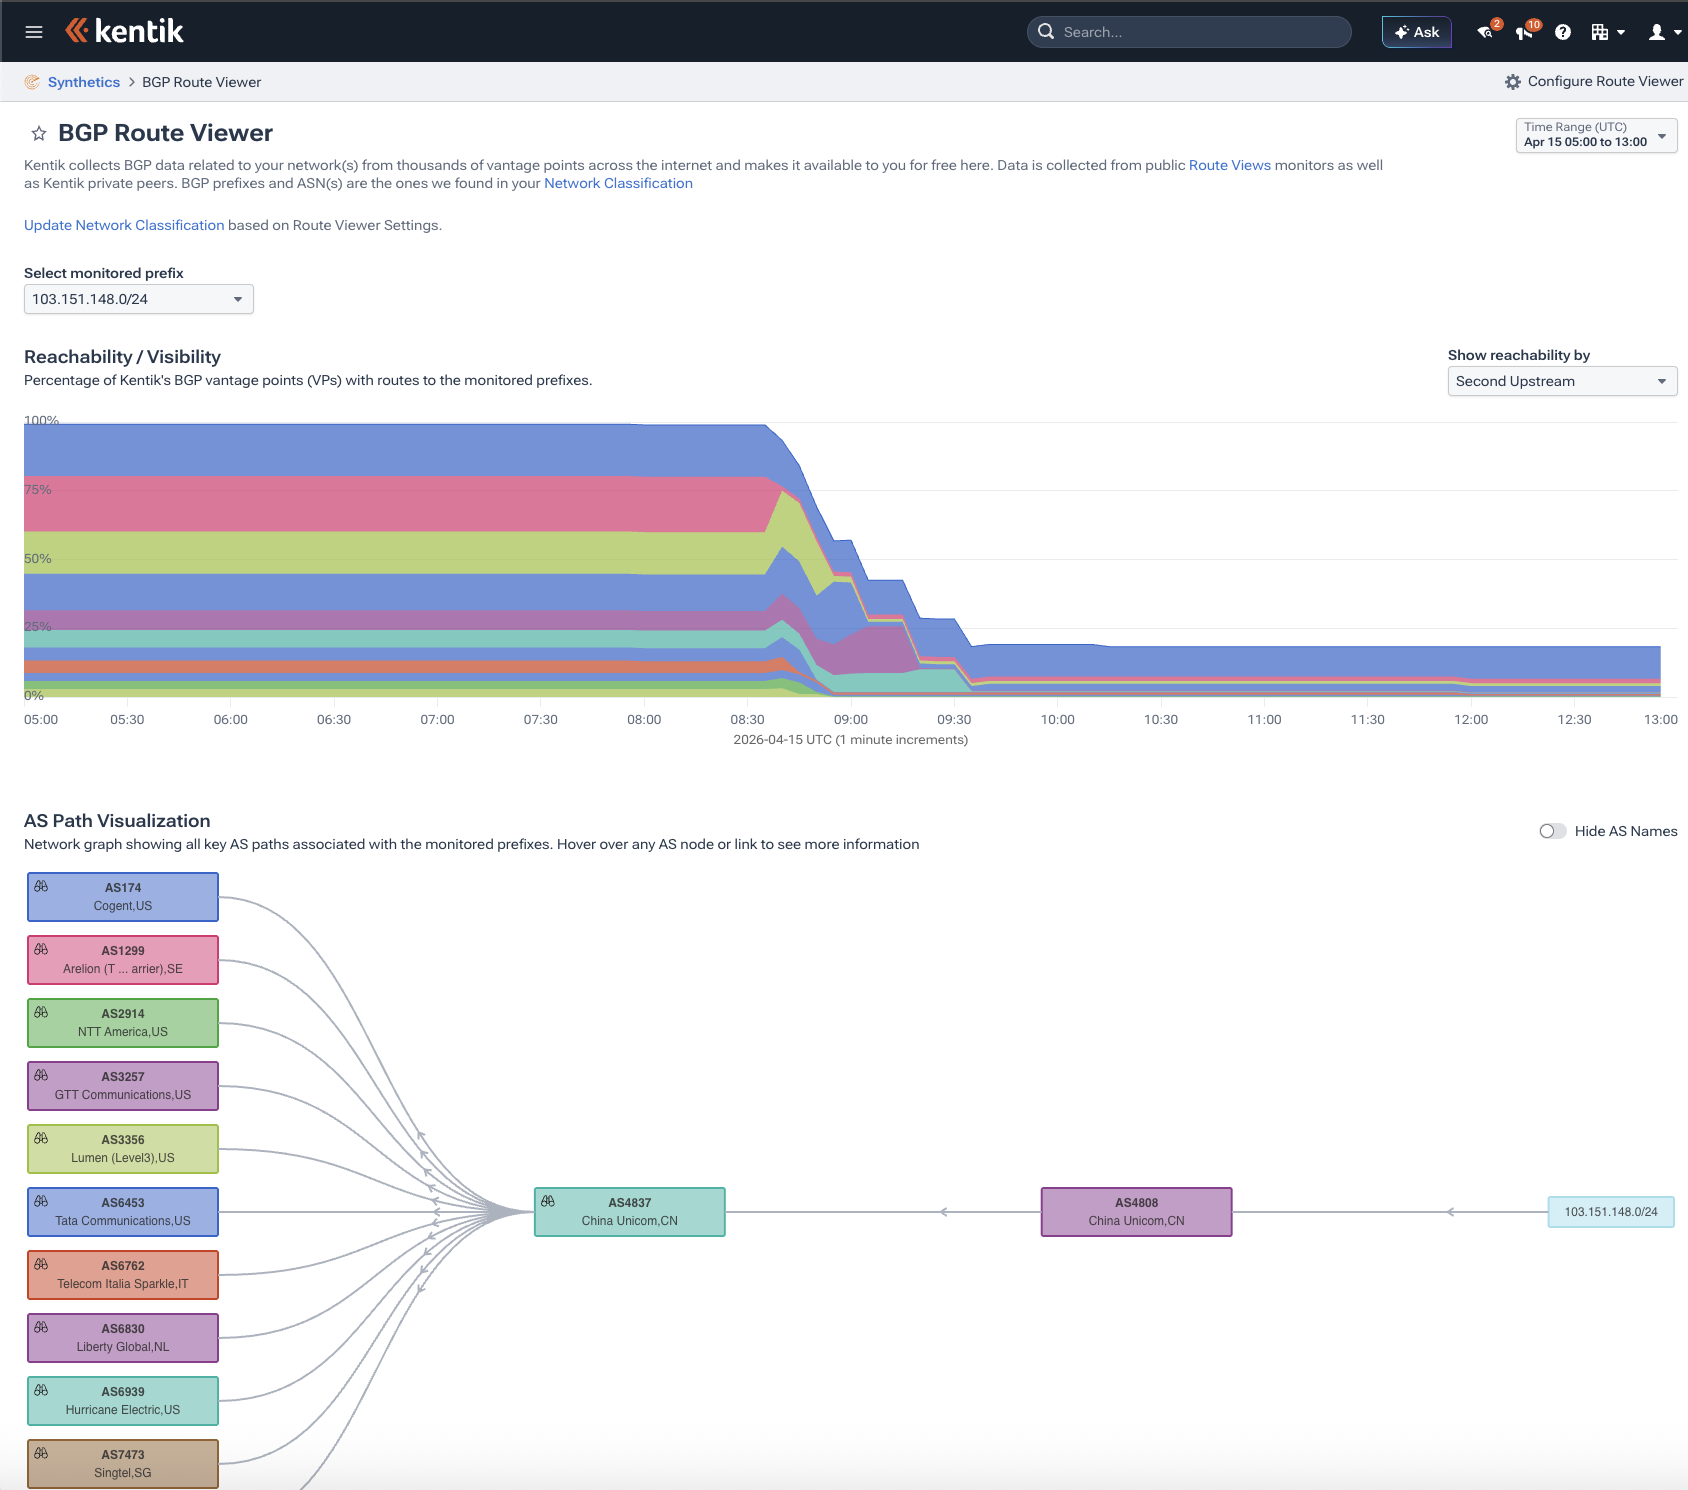Image resolution: width=1688 pixels, height=1490 pixels.
Task: Open the hamburger navigation menu
Action: tap(34, 32)
